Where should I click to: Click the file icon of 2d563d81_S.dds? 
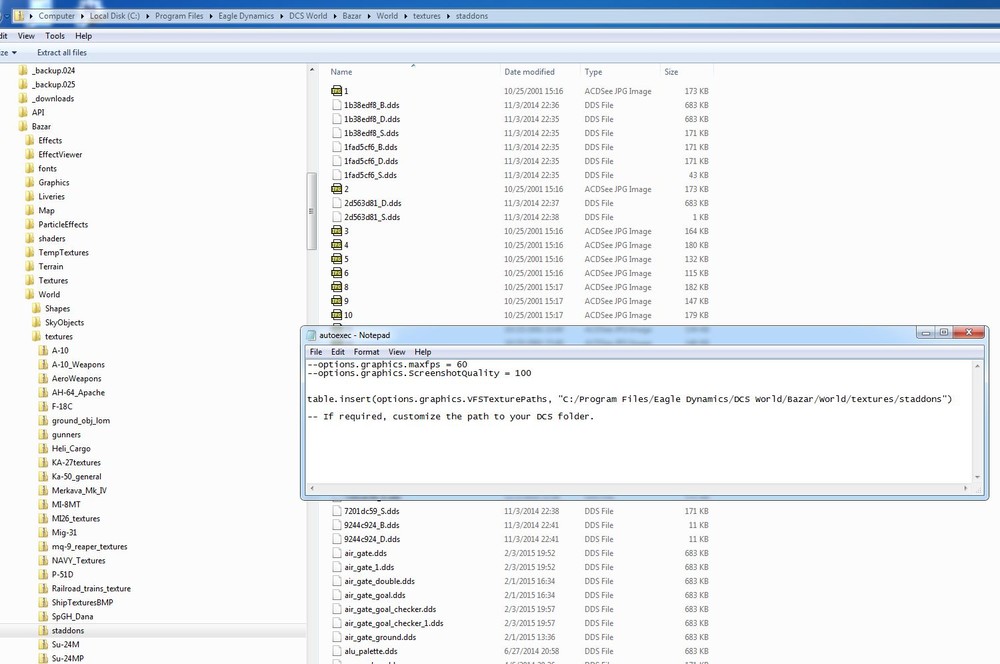point(337,217)
